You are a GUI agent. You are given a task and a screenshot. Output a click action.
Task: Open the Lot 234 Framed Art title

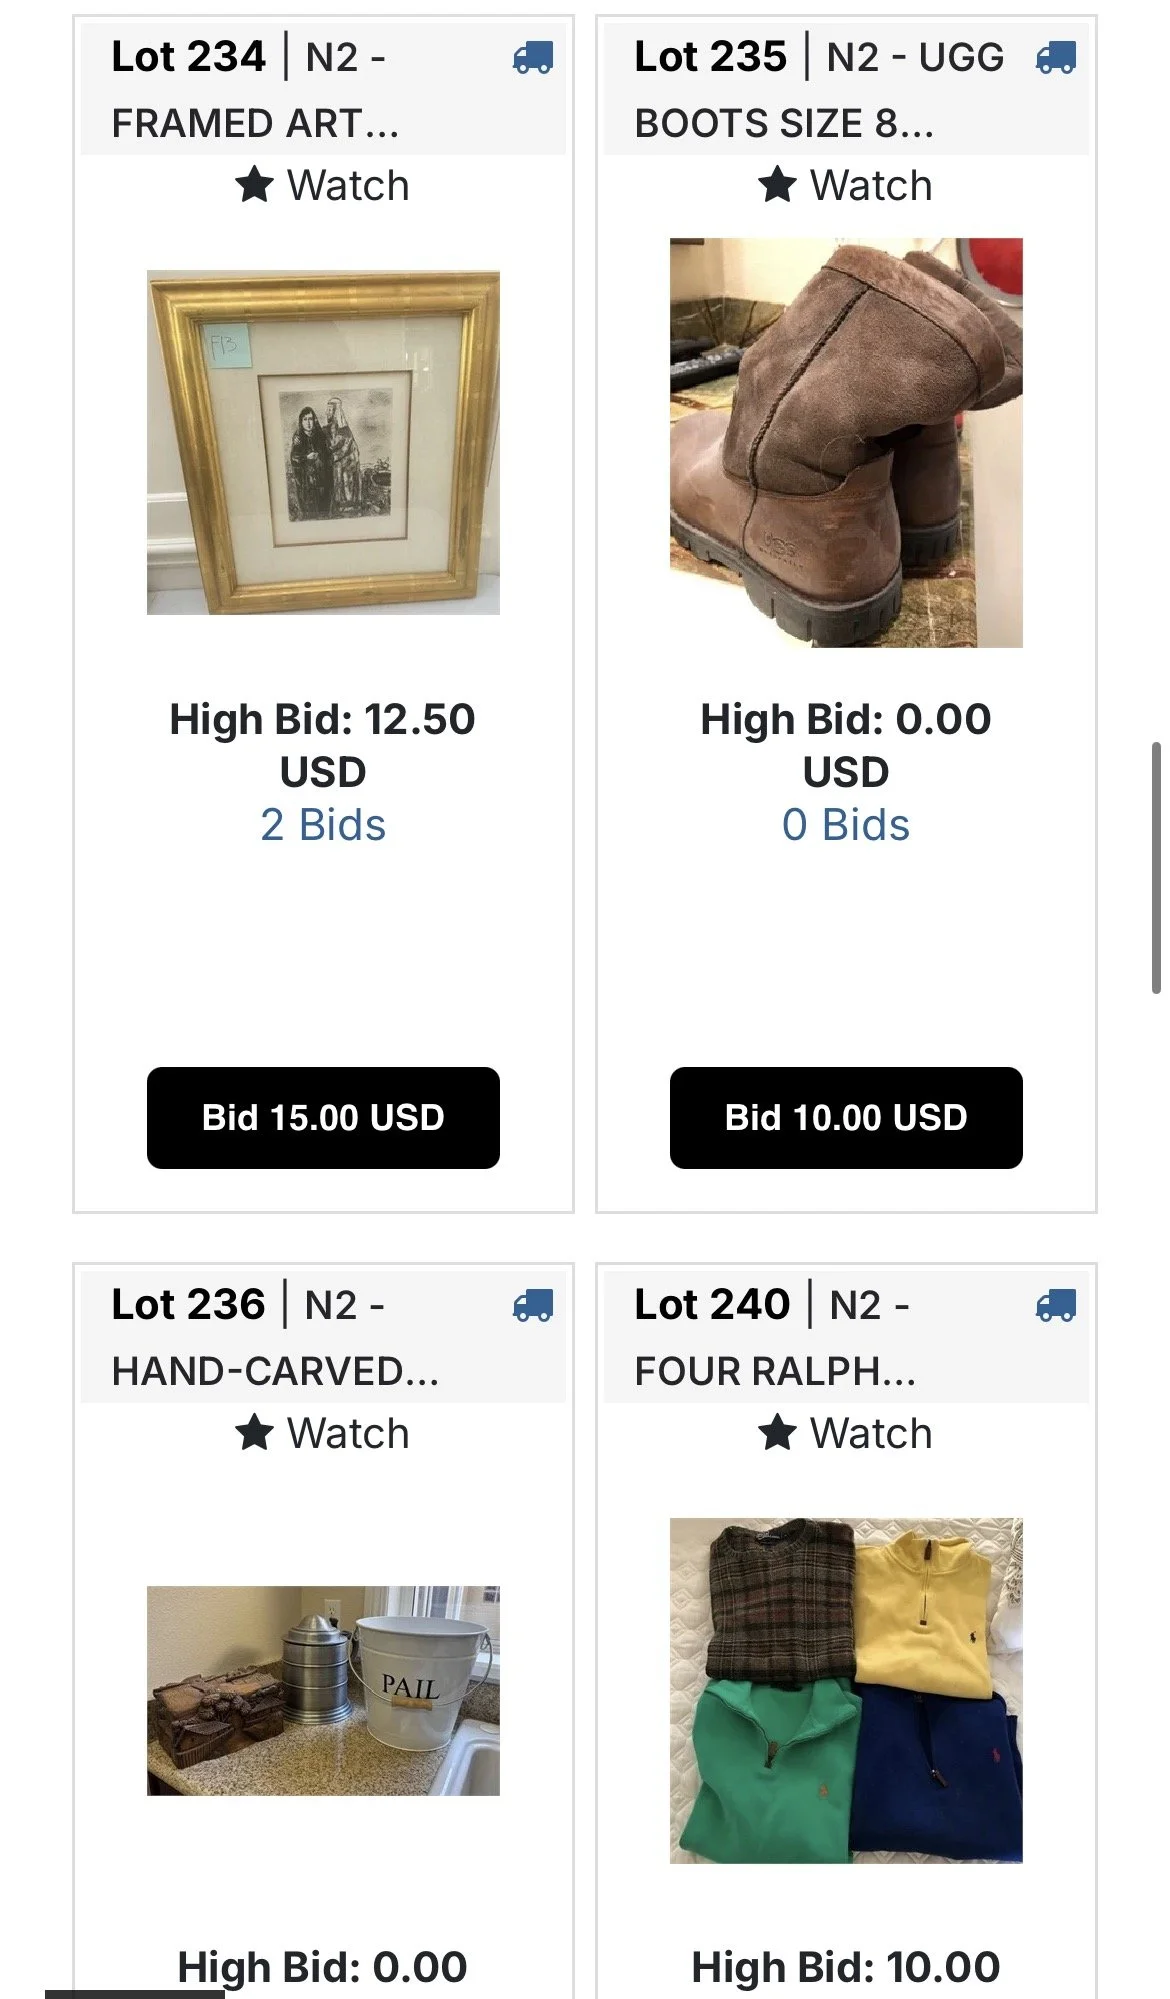click(x=255, y=90)
